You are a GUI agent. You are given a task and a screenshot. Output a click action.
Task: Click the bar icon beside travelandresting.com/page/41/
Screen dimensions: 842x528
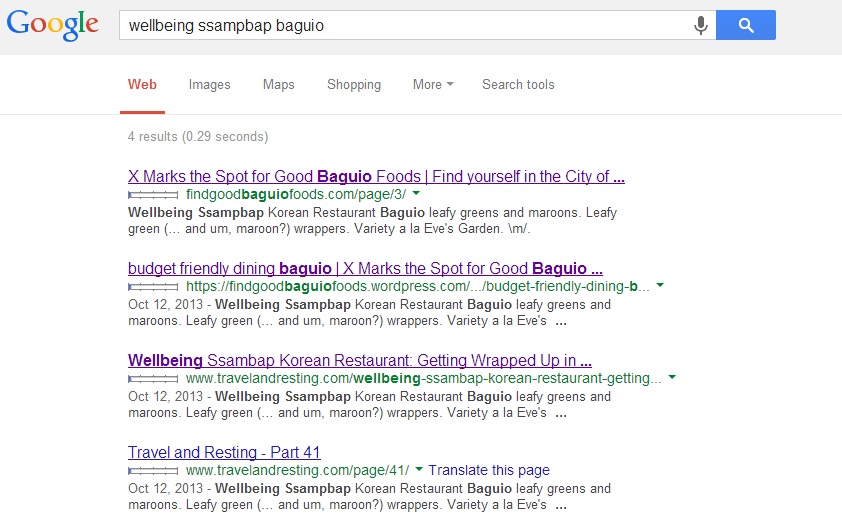click(153, 470)
